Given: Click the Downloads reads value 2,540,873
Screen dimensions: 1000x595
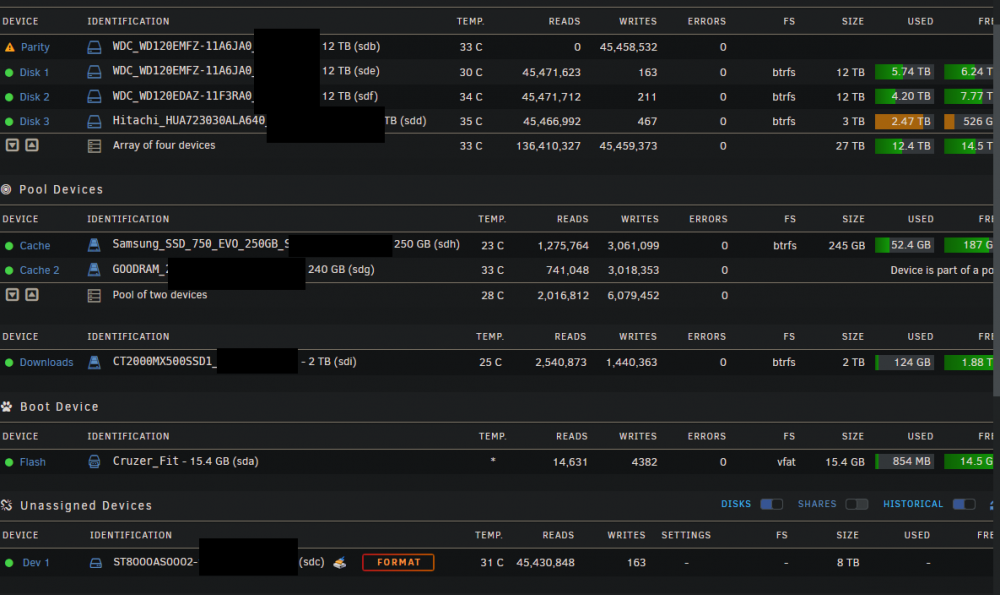Looking at the screenshot, I should [x=561, y=362].
